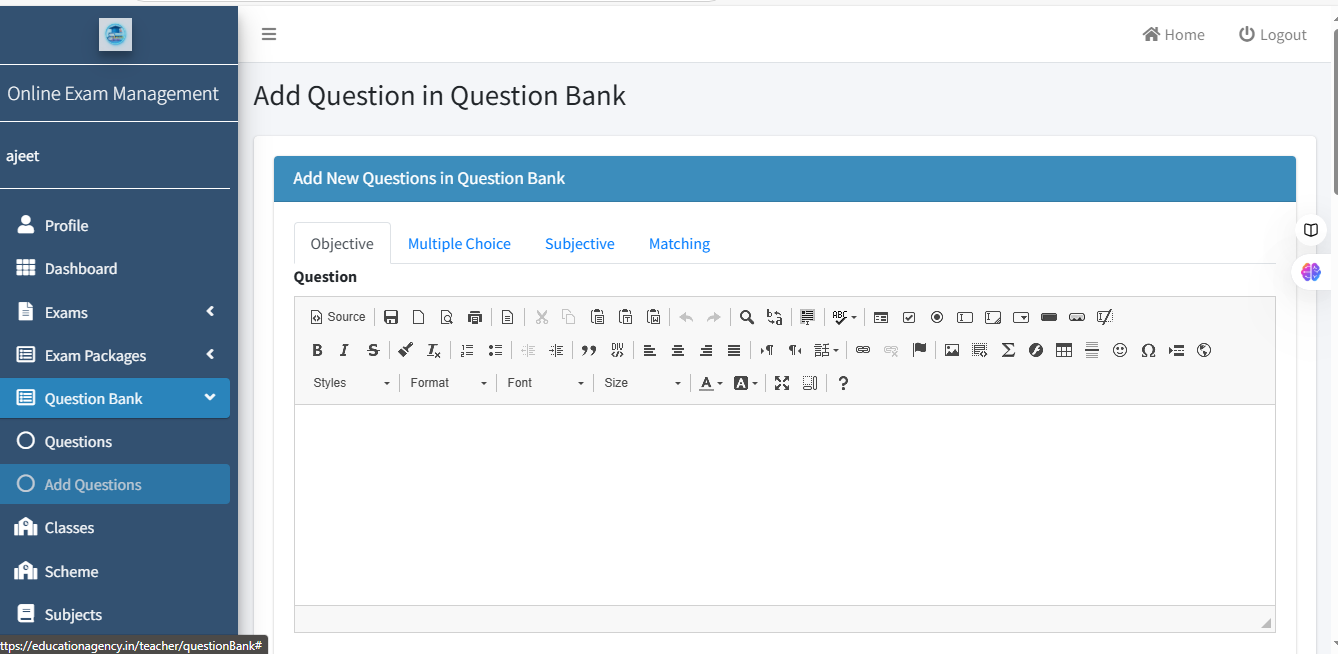Click the Print icon in the editor toolbar
Viewport: 1338px width, 654px height.
point(475,317)
